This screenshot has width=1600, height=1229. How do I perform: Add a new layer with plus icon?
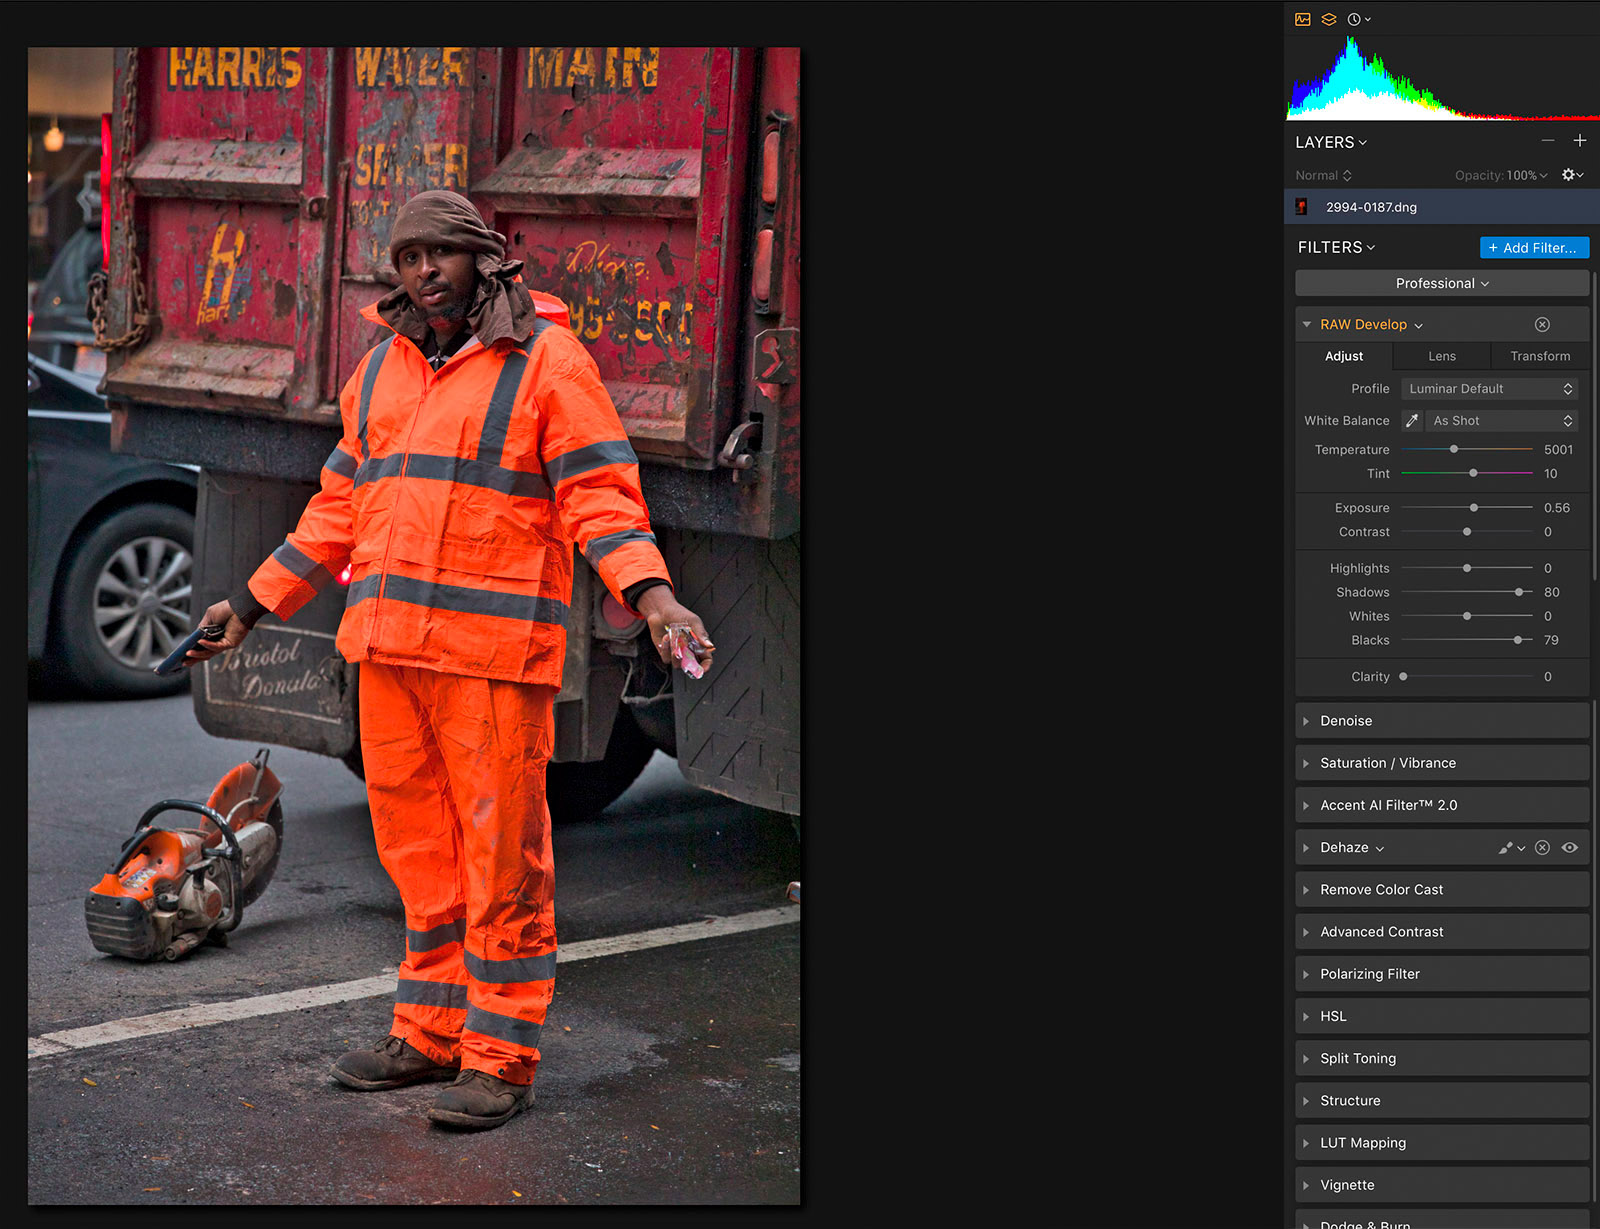click(x=1580, y=141)
